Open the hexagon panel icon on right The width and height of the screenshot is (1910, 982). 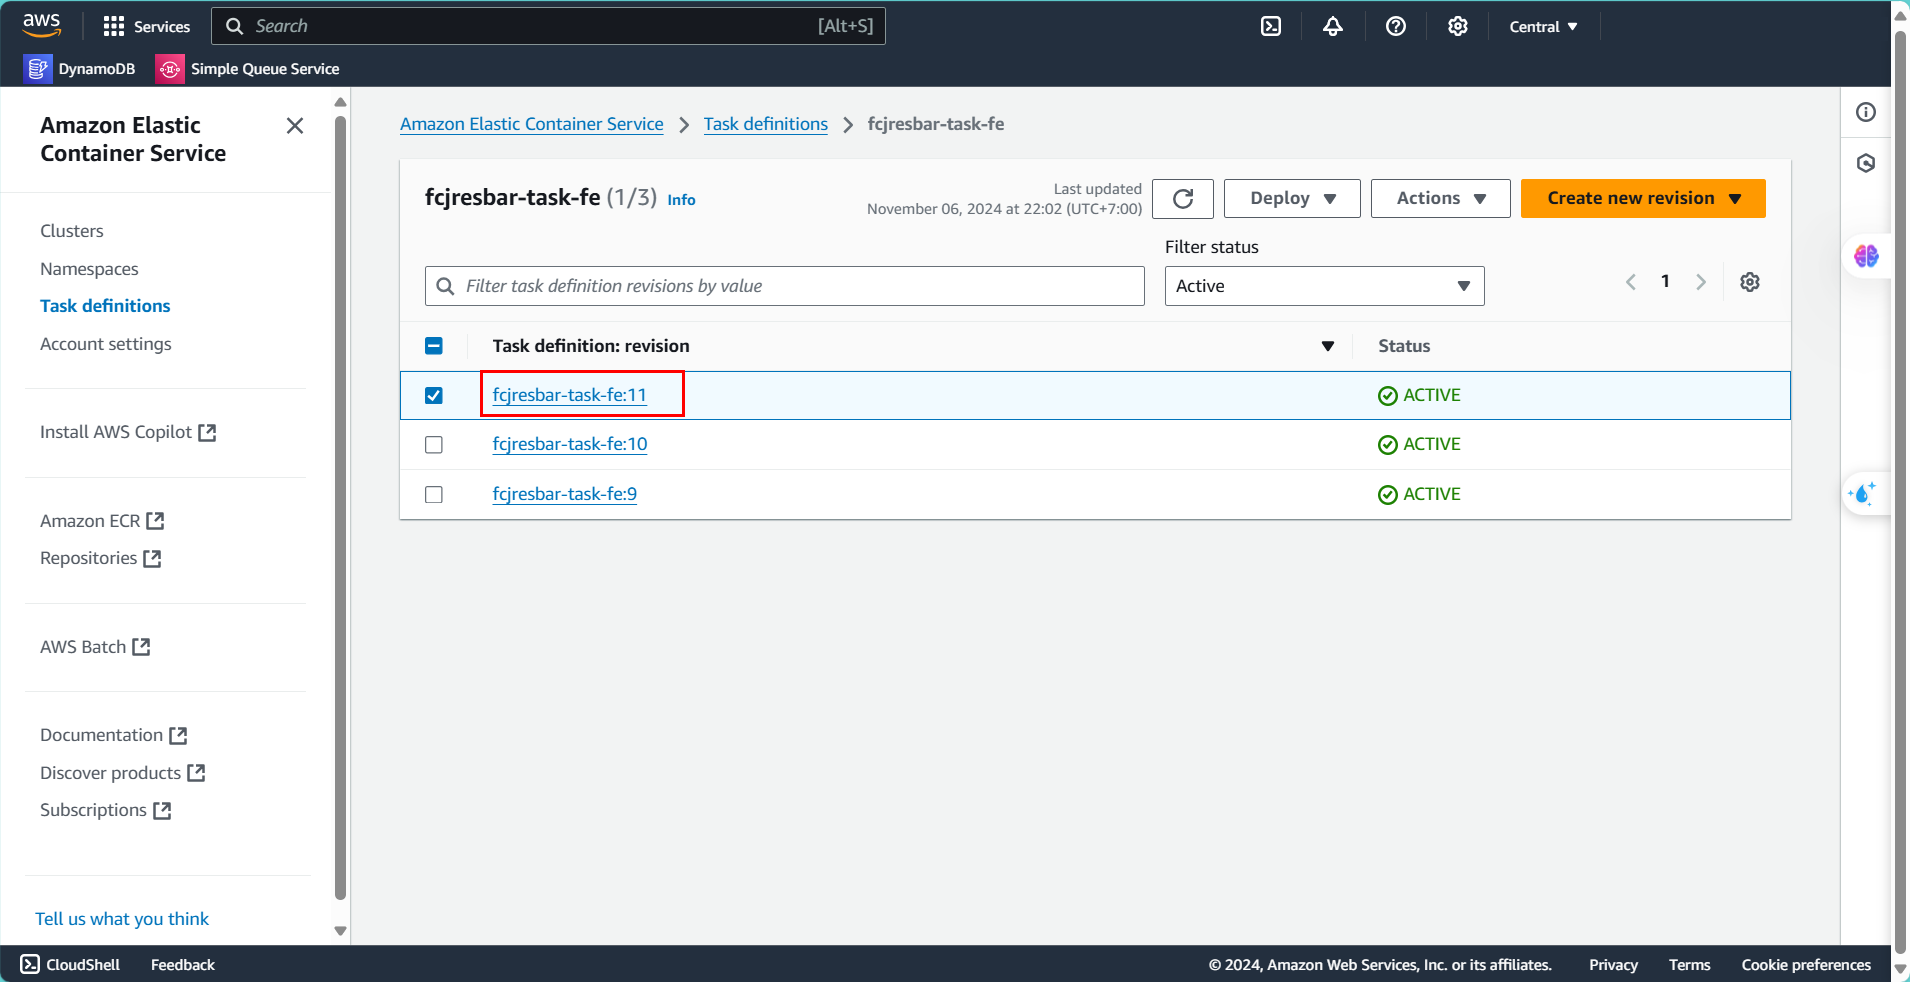pyautogui.click(x=1866, y=163)
